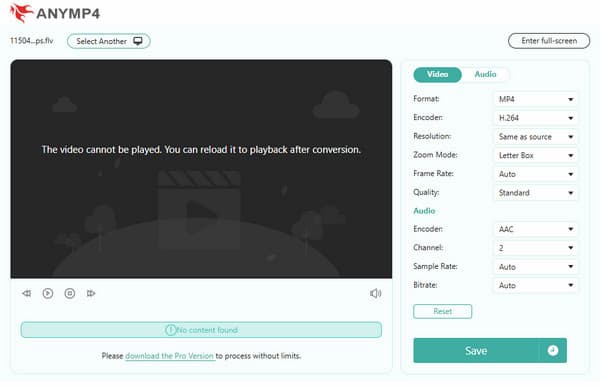Switch to the Video tab
600x387 pixels.
pyautogui.click(x=437, y=74)
